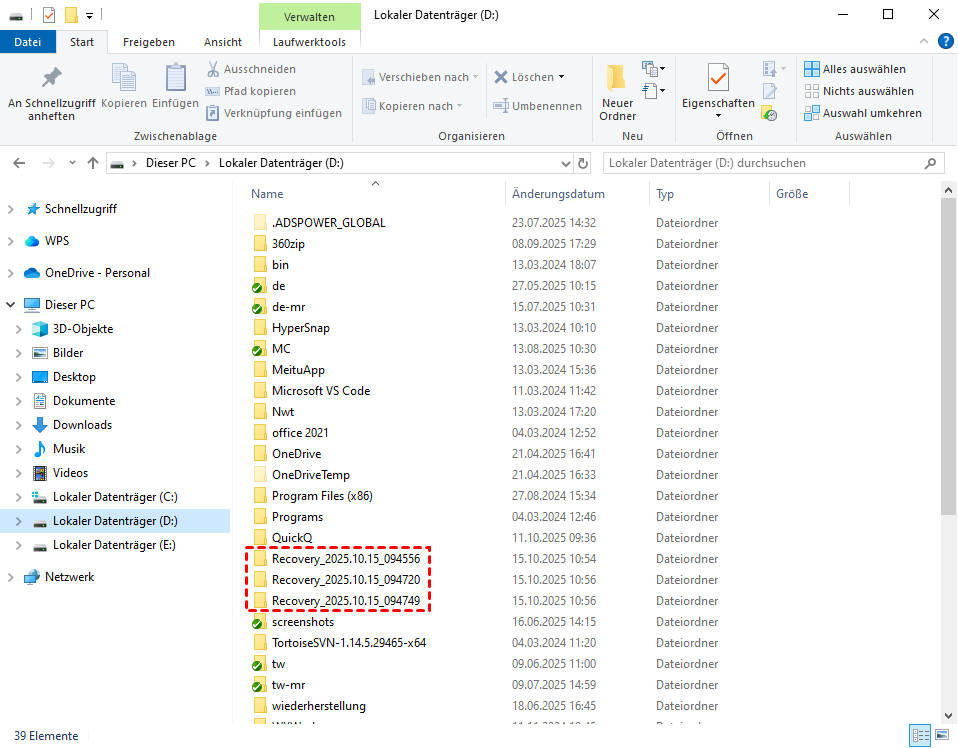Switch to details view in status bar
Viewport: 958px width, 748px height.
921,736
